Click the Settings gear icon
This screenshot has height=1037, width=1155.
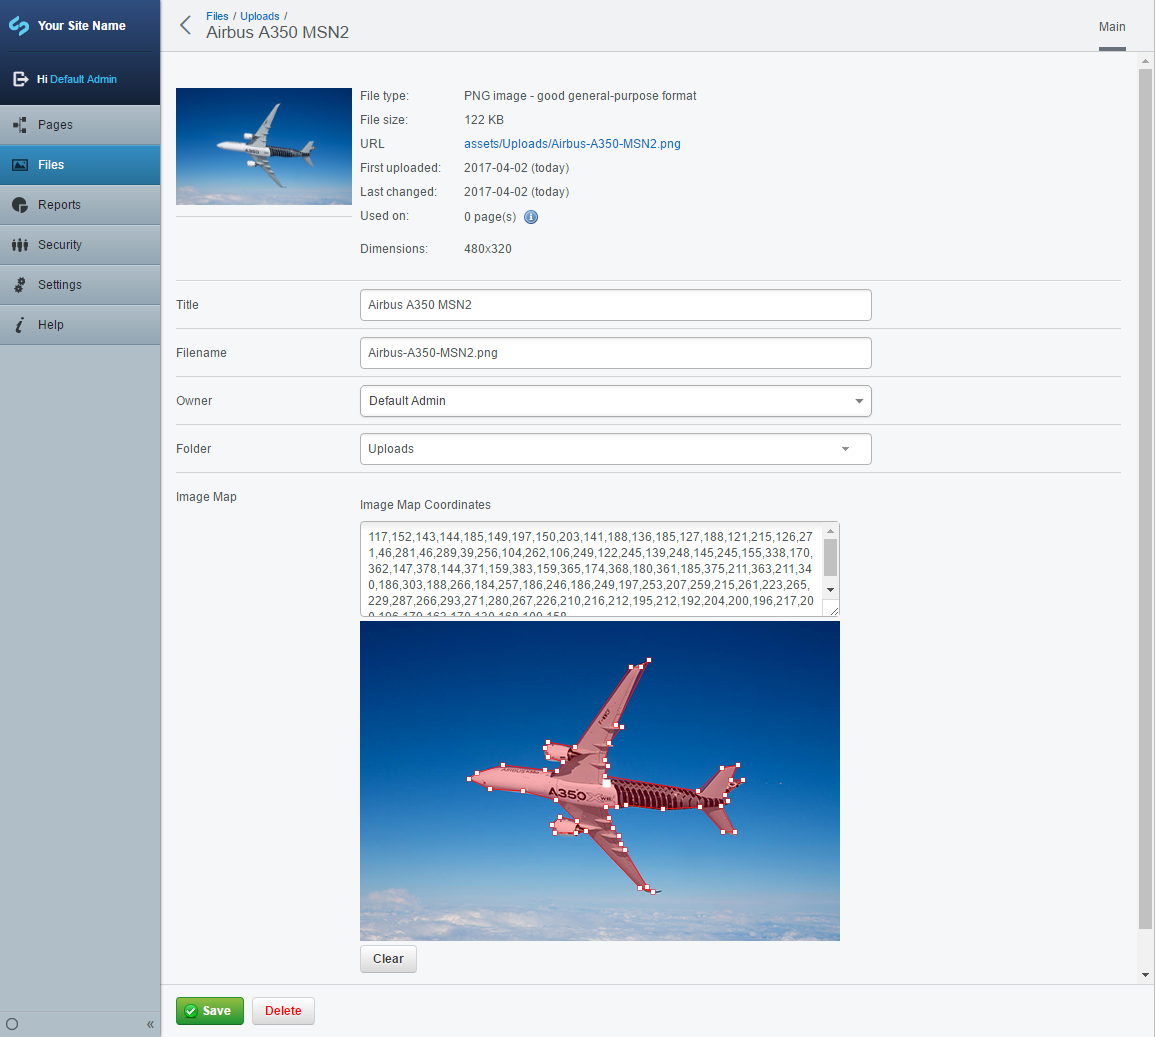[x=20, y=284]
